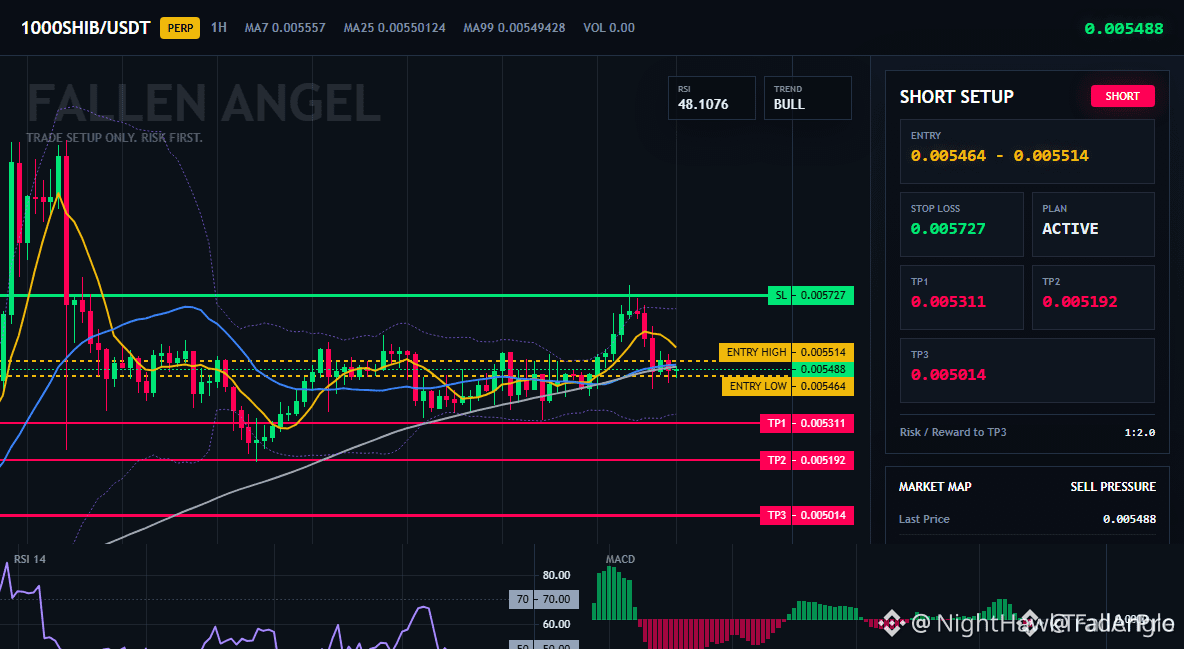Click the Last Price label in Market Map
The height and width of the screenshot is (649, 1184).
point(924,519)
